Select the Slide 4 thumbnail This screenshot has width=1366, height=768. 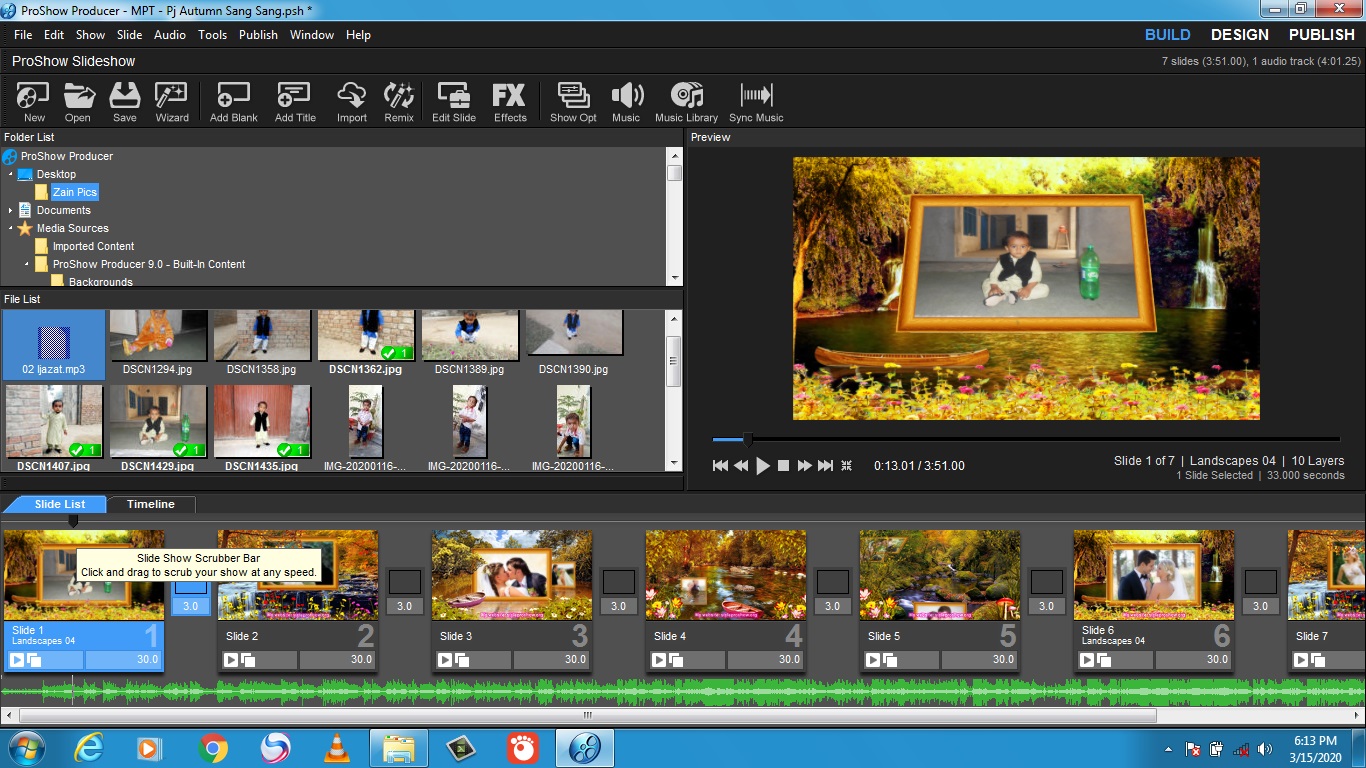pos(725,575)
